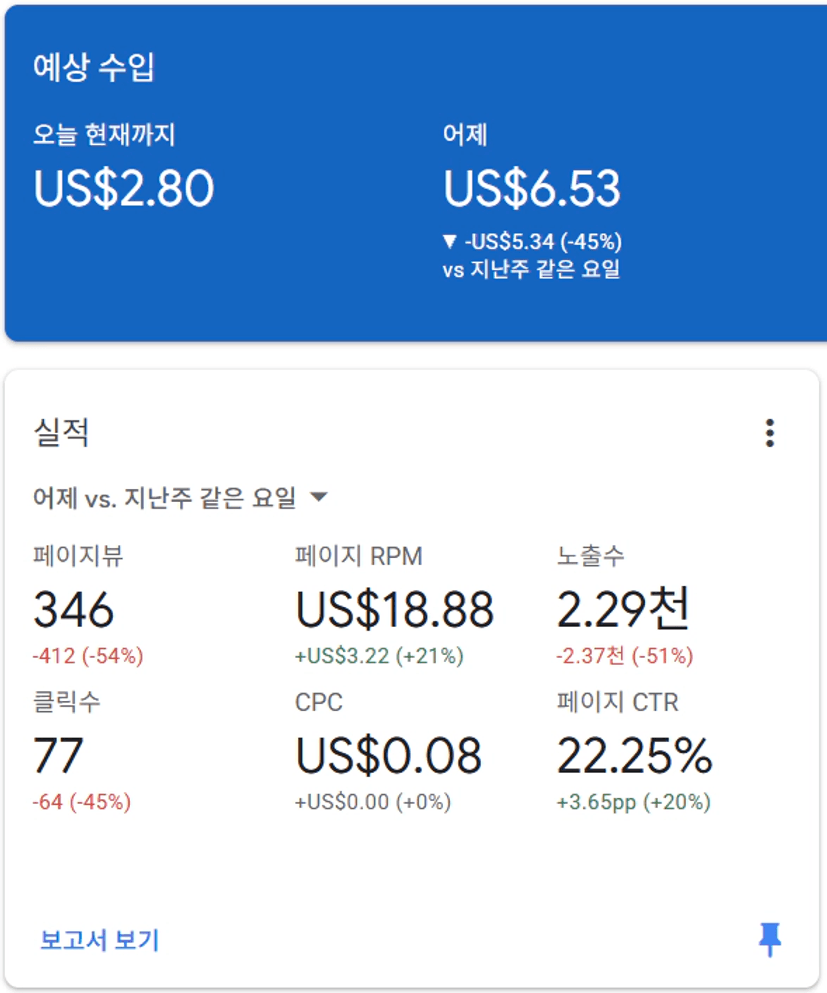Click the -412 (-54%) pageview change
This screenshot has height=993, width=827.
pyautogui.click(x=88, y=656)
